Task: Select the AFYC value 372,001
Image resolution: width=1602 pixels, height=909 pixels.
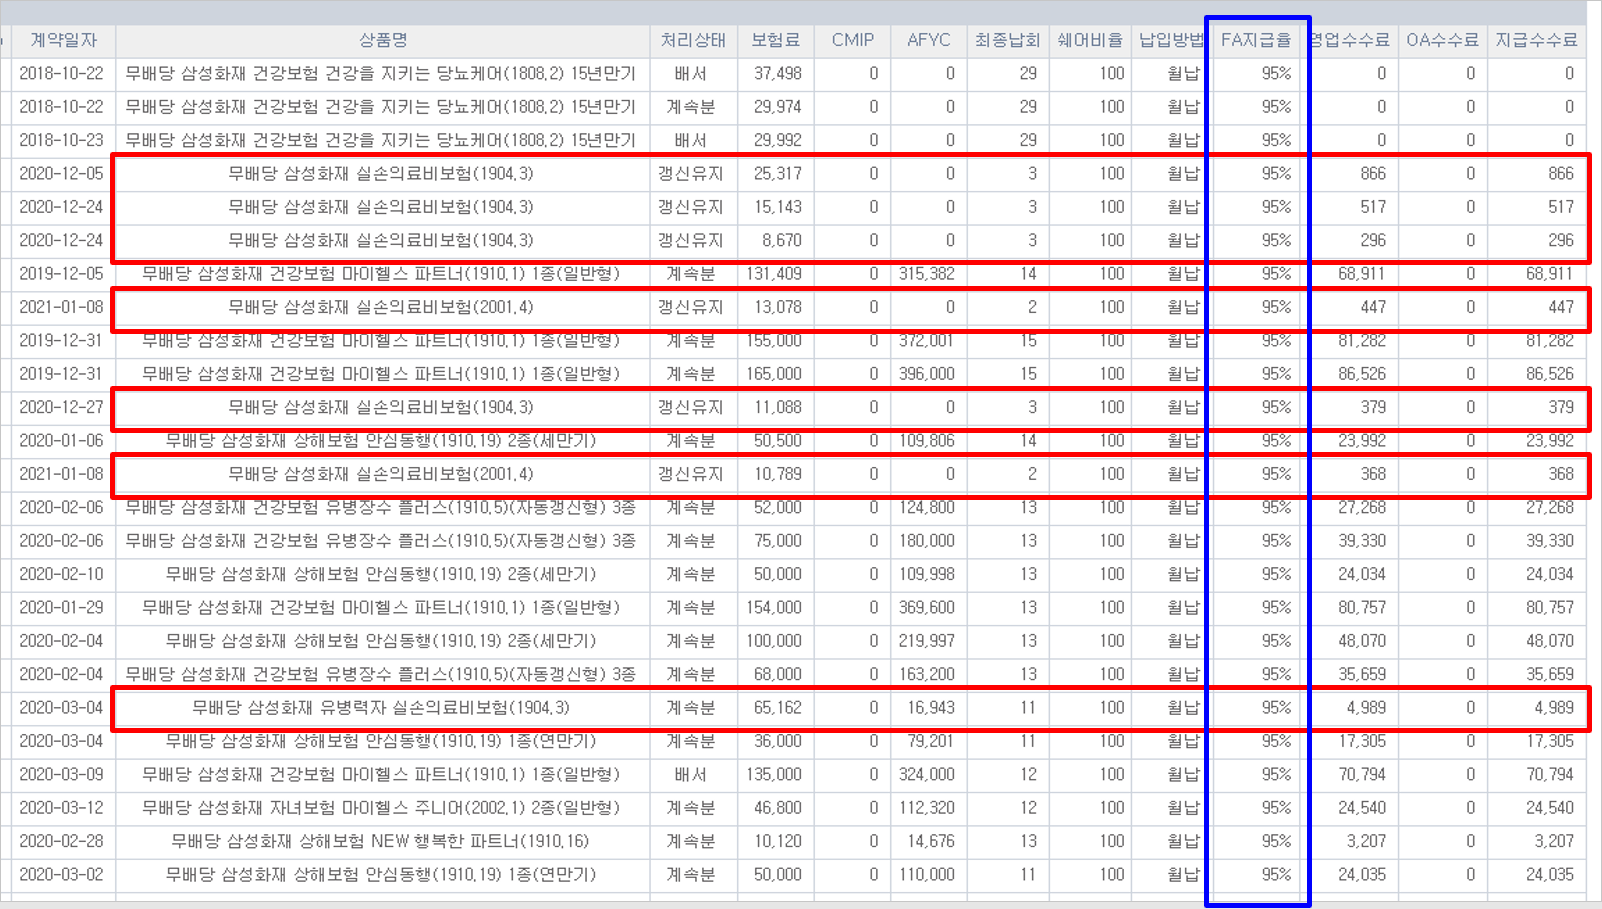Action: coord(926,341)
